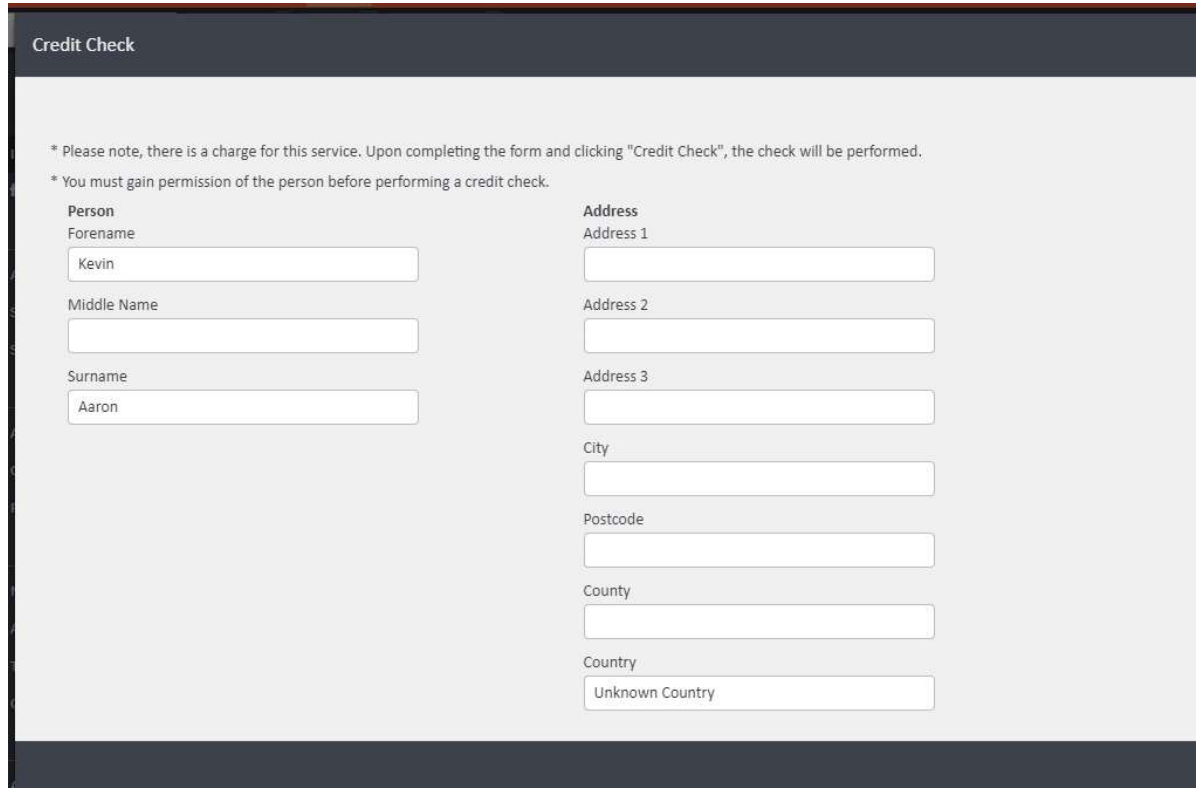Click the "Country" label text
Viewport: 1198px width, 790px height.
point(610,662)
